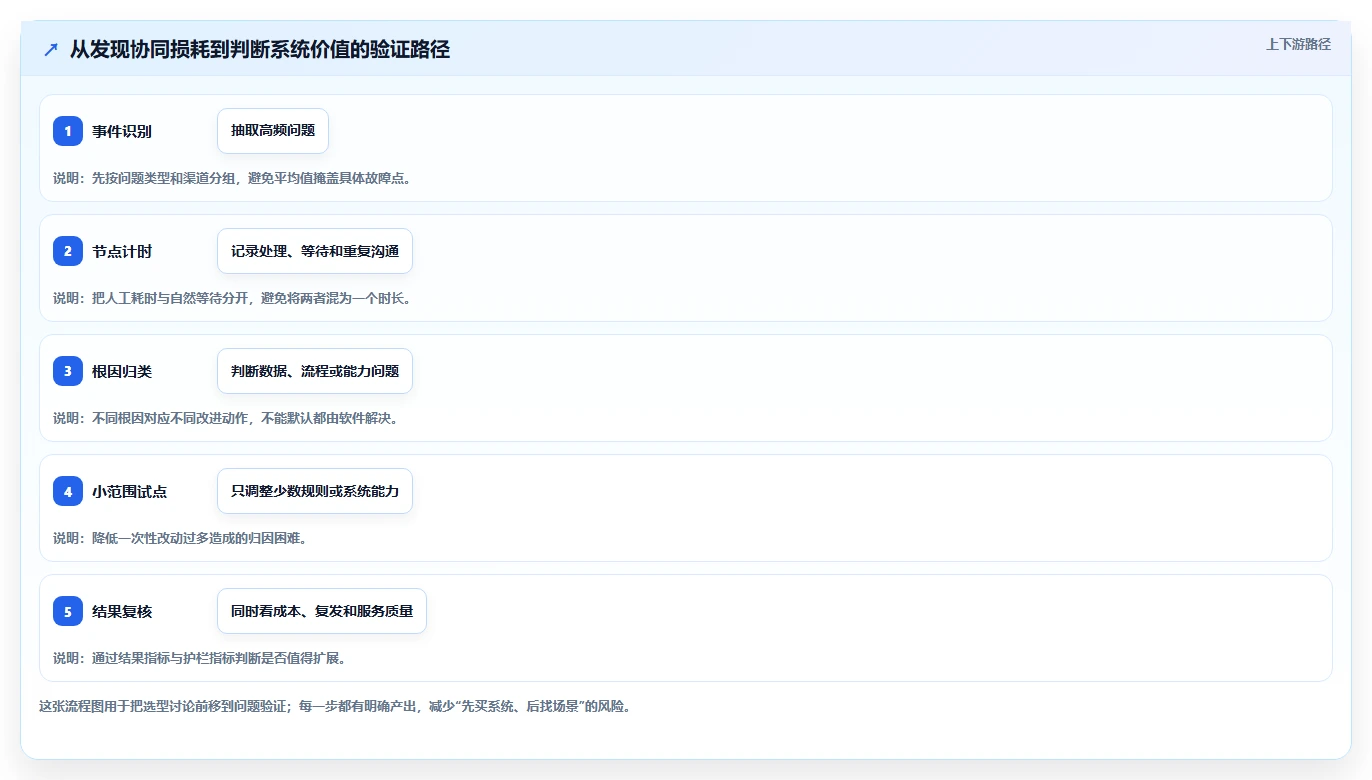
Task: Click the 只调整少数规则或系统能力 chip
Action: click(x=315, y=491)
